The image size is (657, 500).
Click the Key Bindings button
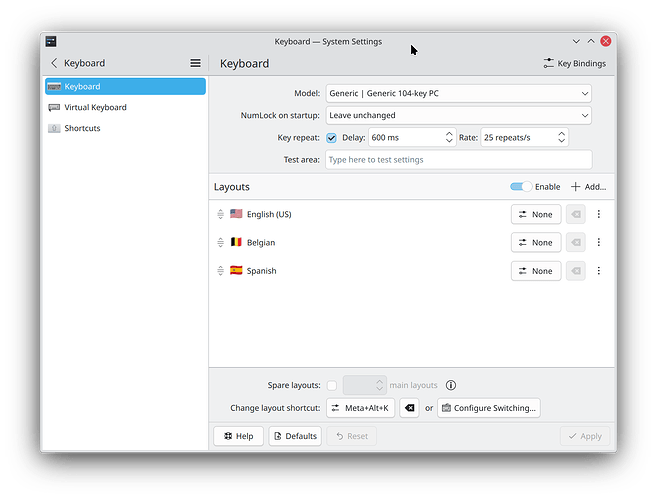pyautogui.click(x=574, y=63)
